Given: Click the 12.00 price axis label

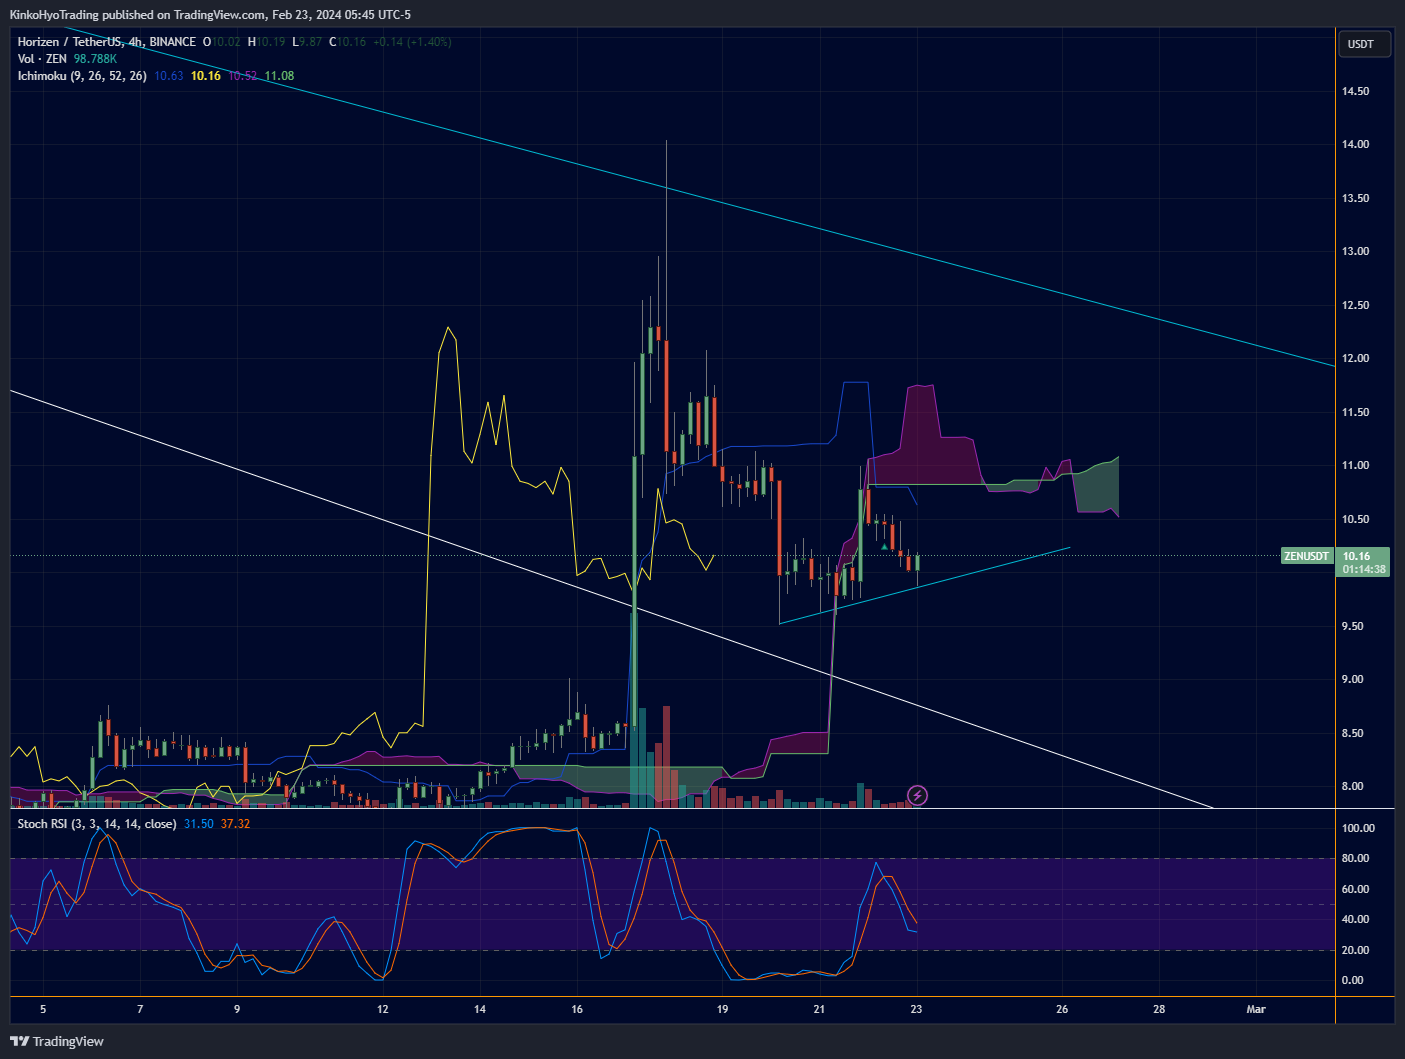Looking at the screenshot, I should [x=1356, y=358].
